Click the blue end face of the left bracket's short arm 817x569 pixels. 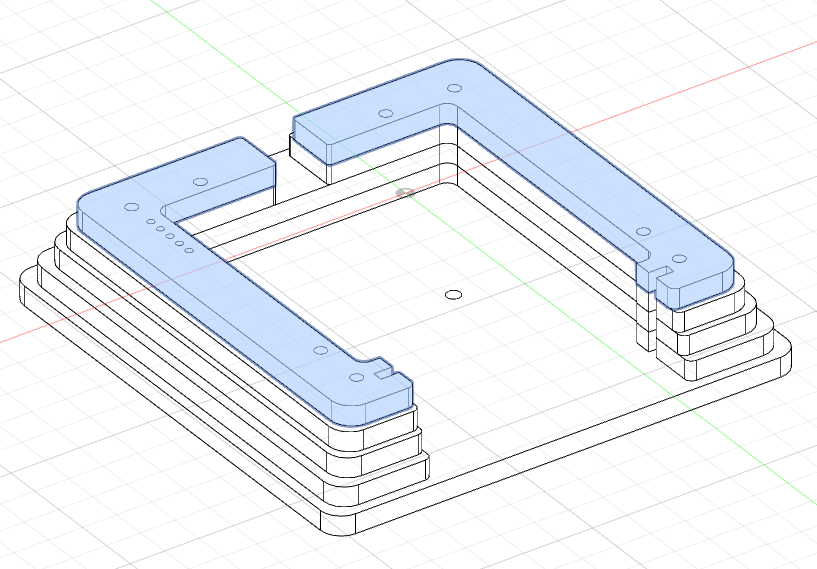pyautogui.click(x=258, y=176)
